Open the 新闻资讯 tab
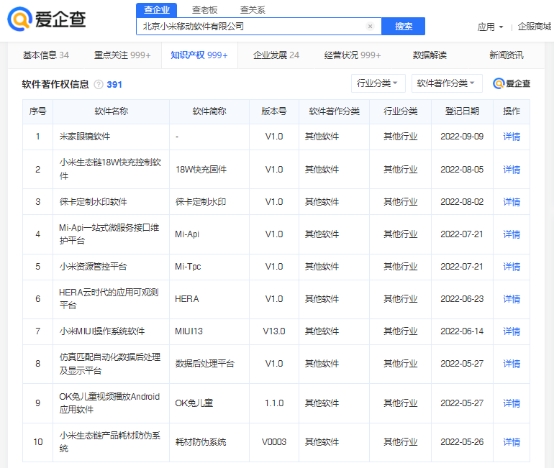Viewport: 554px width, 468px height. coord(506,55)
